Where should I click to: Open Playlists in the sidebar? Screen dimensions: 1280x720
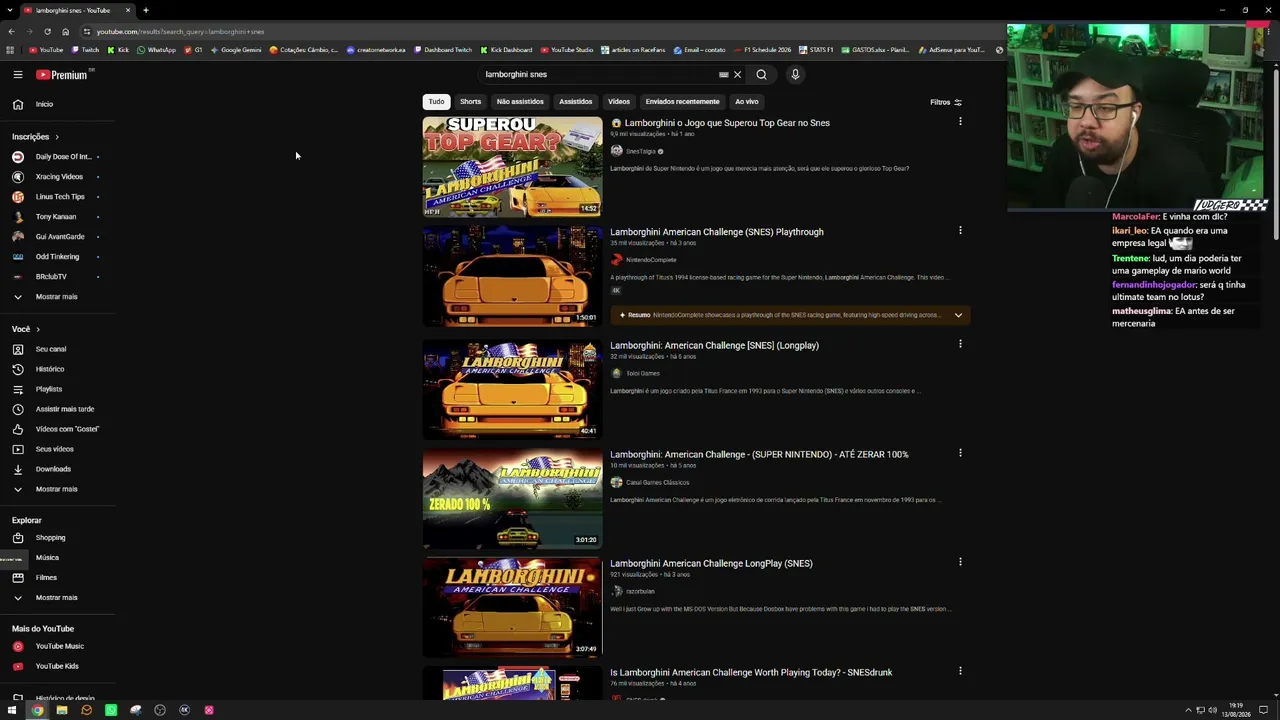[x=49, y=389]
